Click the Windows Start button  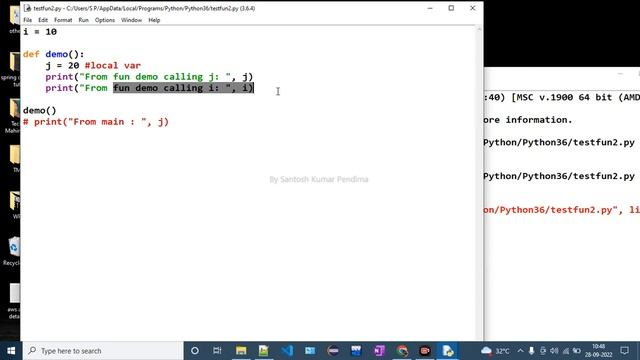11,351
